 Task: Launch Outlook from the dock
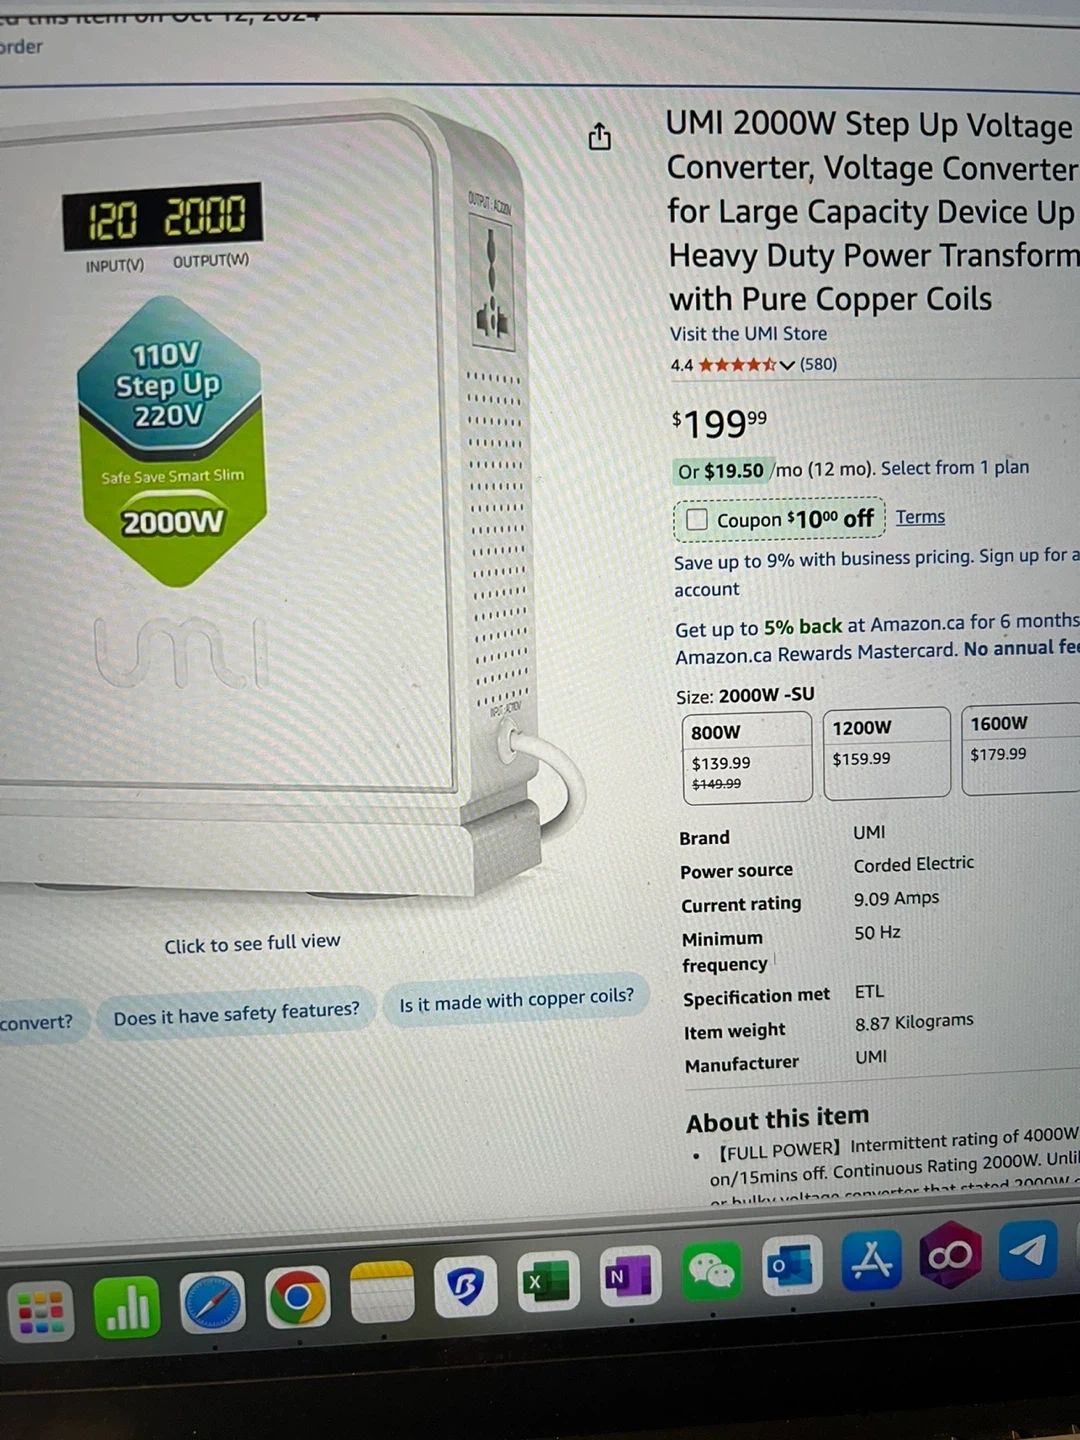pyautogui.click(x=792, y=1264)
